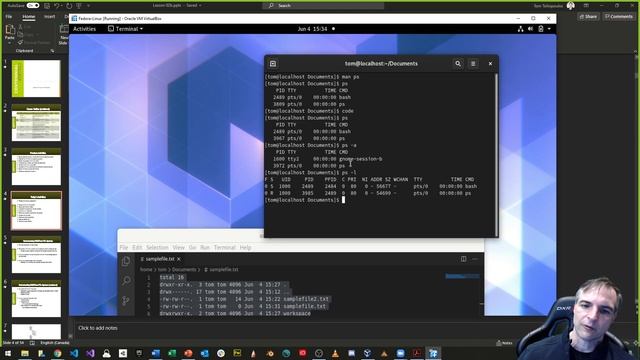Open the Windows Start button
This screenshot has height=360, width=640.
coord(8,353)
